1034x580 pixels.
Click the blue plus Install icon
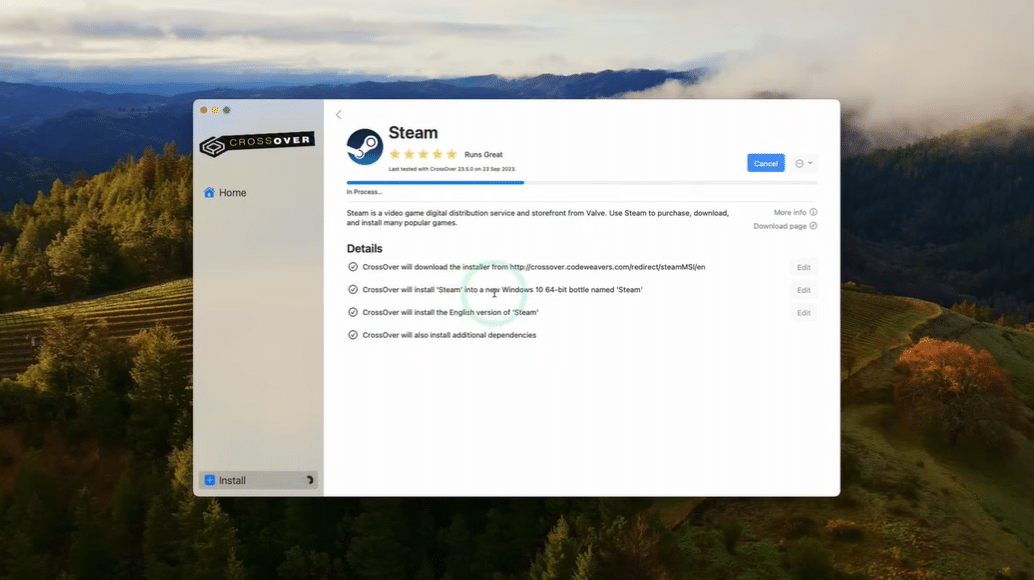click(x=210, y=480)
